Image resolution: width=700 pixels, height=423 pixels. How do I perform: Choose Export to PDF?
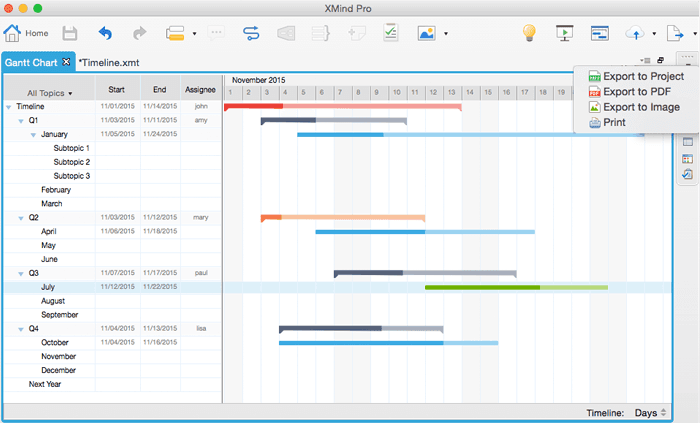click(x=629, y=91)
